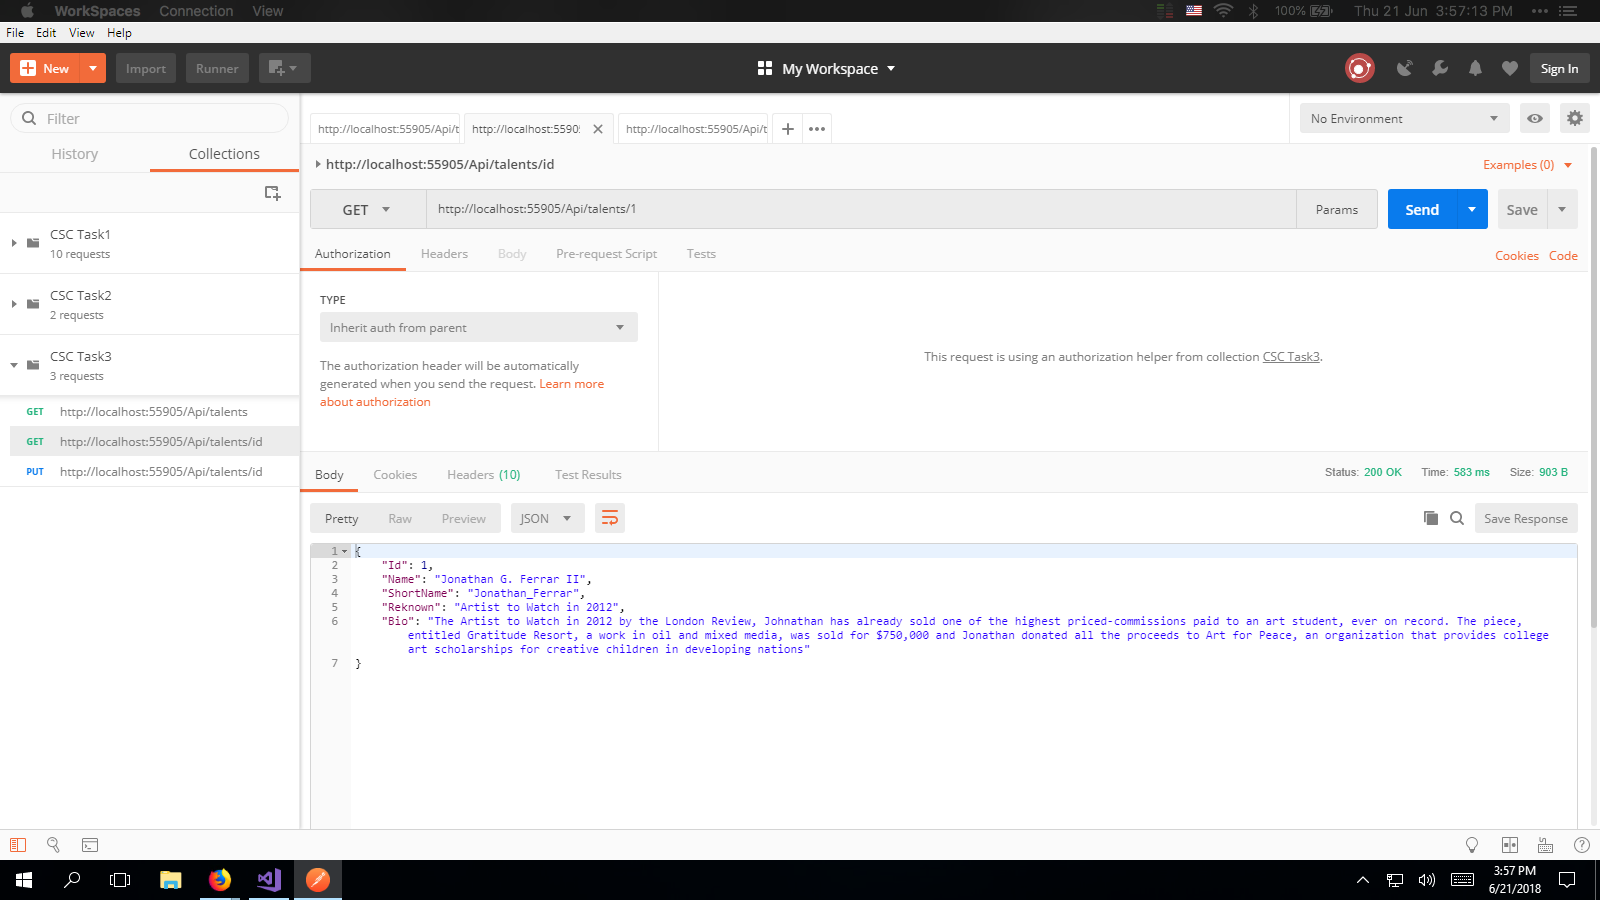Screen dimensions: 1600x900
Task: Open the Headers response tab
Action: [x=483, y=475]
